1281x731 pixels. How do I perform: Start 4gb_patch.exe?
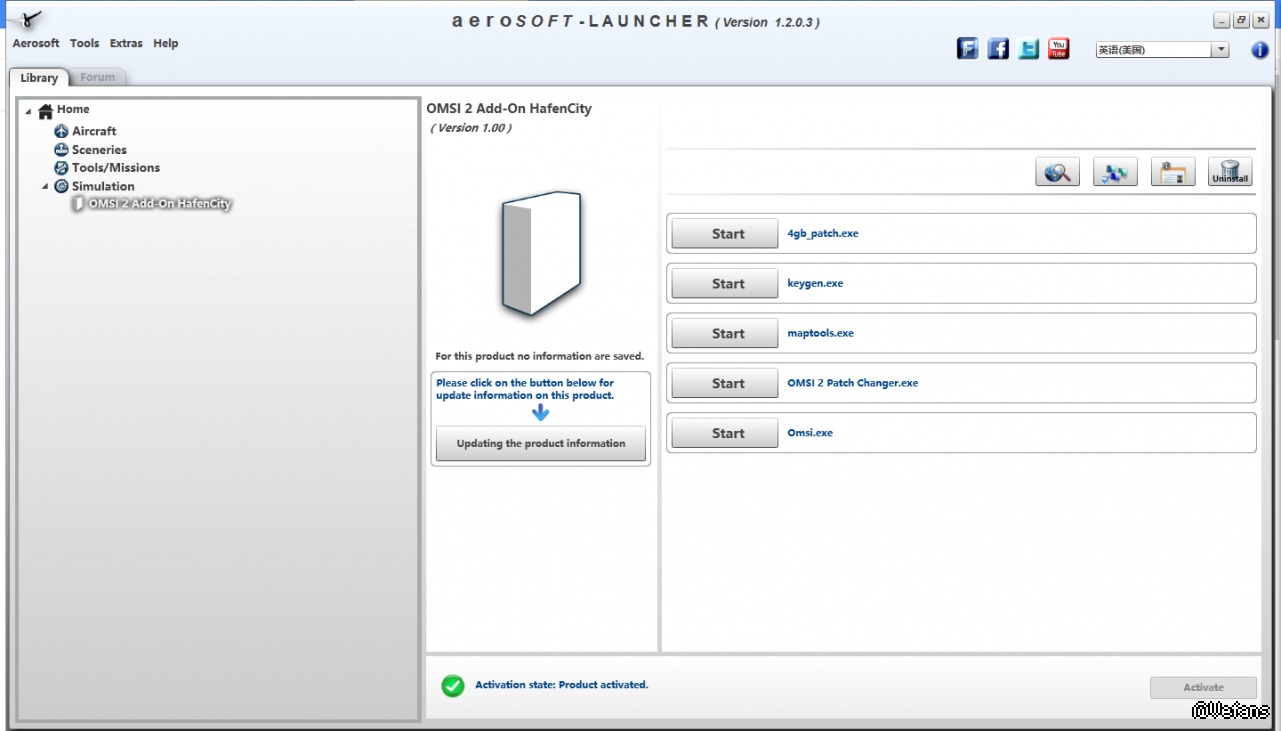click(x=725, y=234)
